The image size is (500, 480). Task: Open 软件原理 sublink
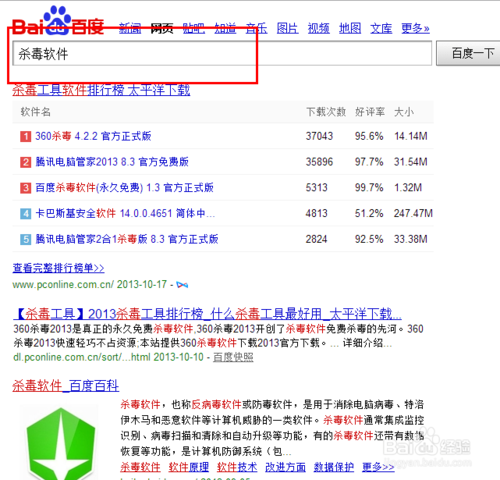tap(189, 467)
